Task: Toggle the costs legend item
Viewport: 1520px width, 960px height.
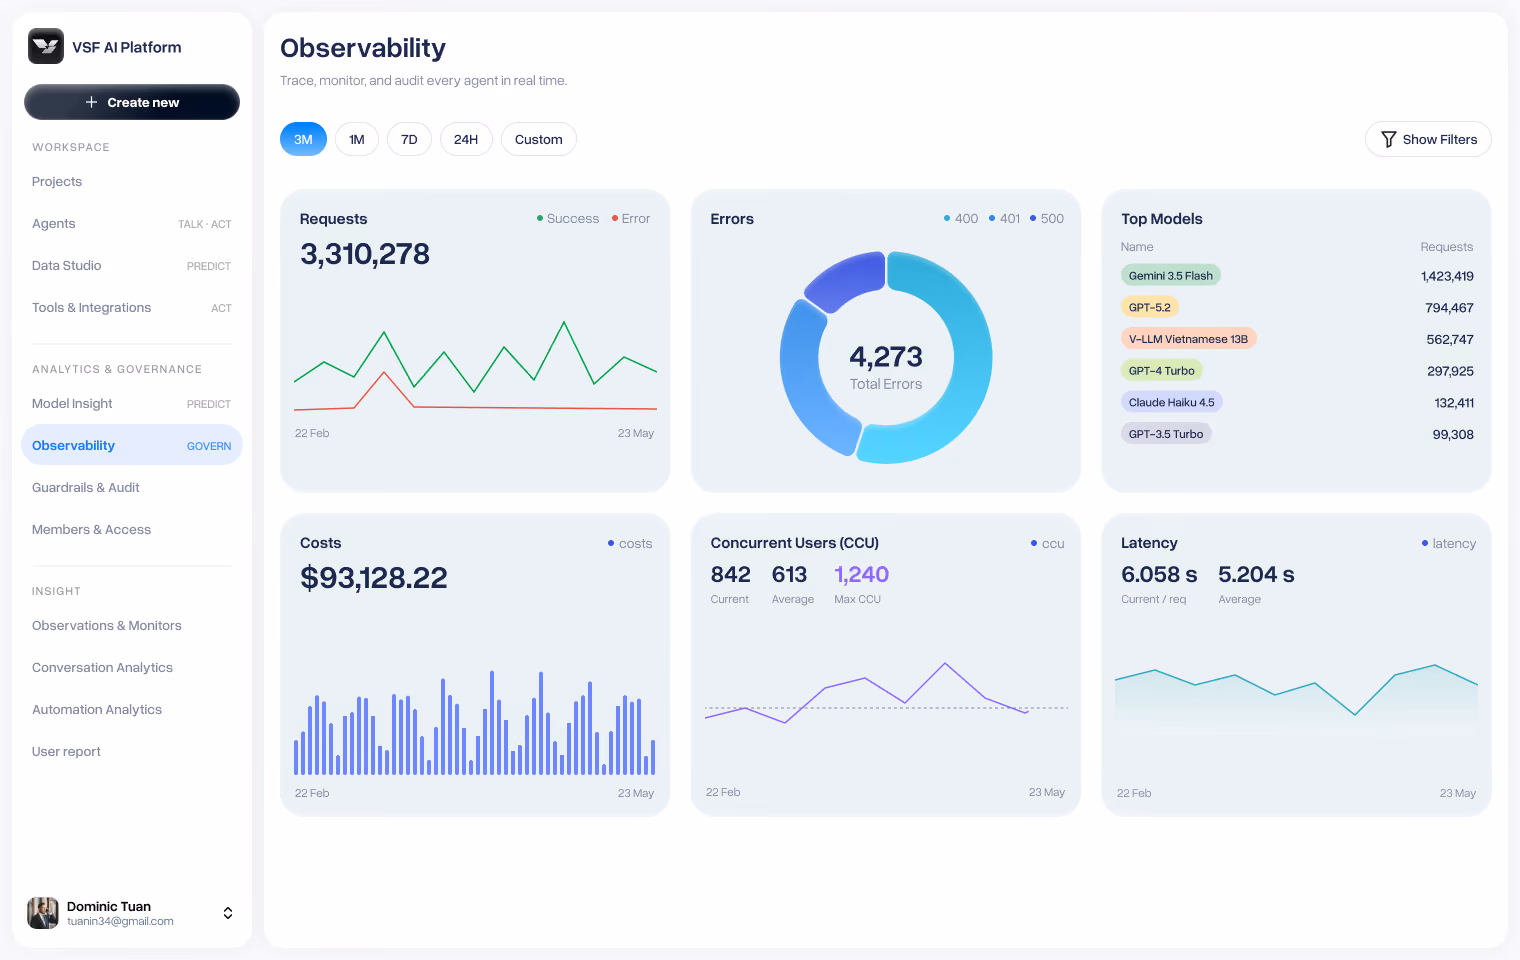Action: [630, 543]
